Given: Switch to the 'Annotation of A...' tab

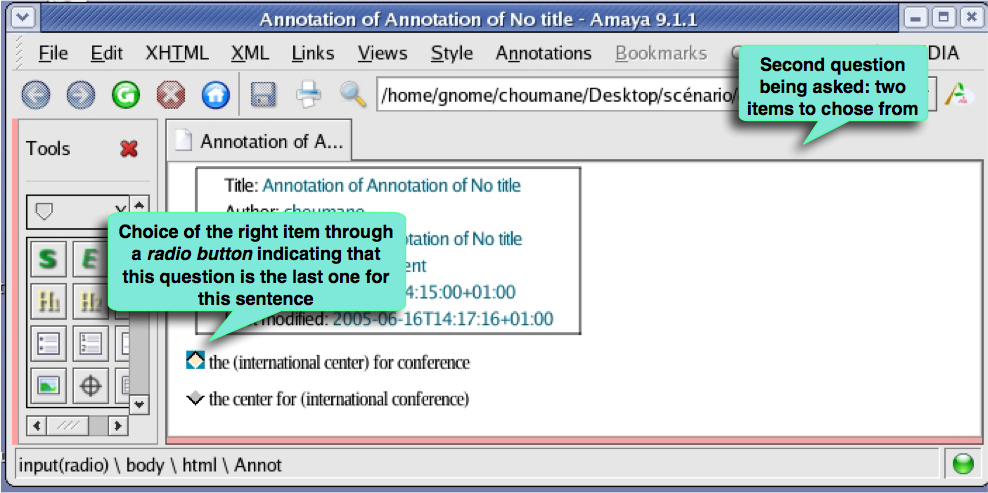Looking at the screenshot, I should click(x=259, y=141).
